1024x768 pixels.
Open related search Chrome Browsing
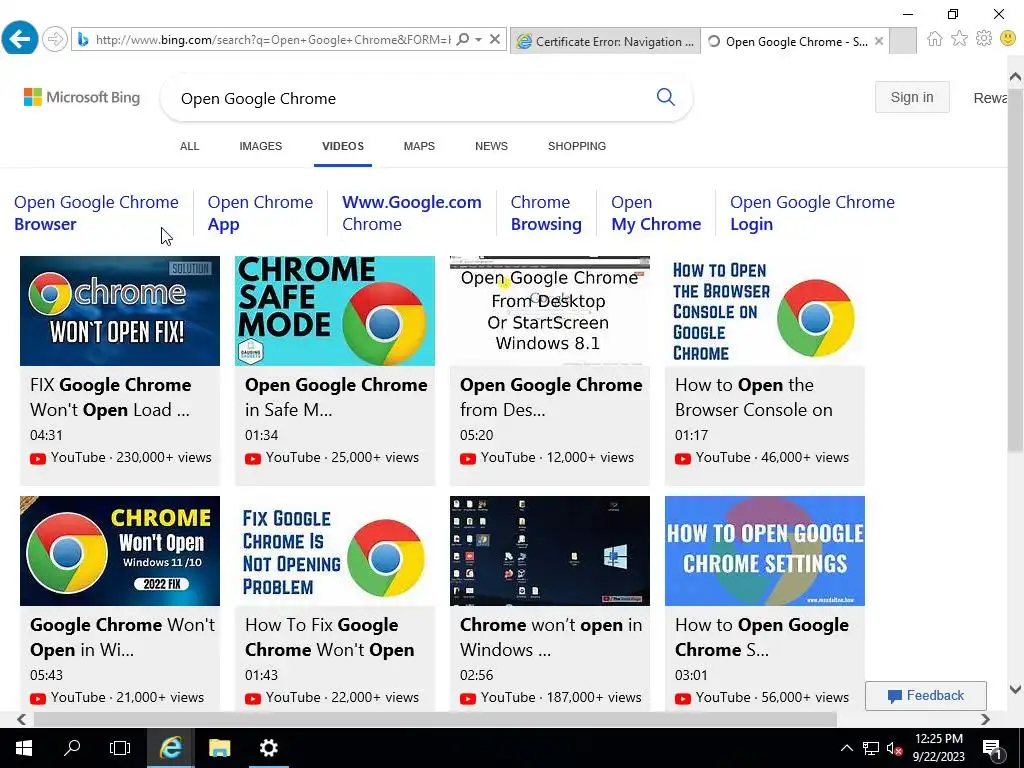pyautogui.click(x=546, y=213)
